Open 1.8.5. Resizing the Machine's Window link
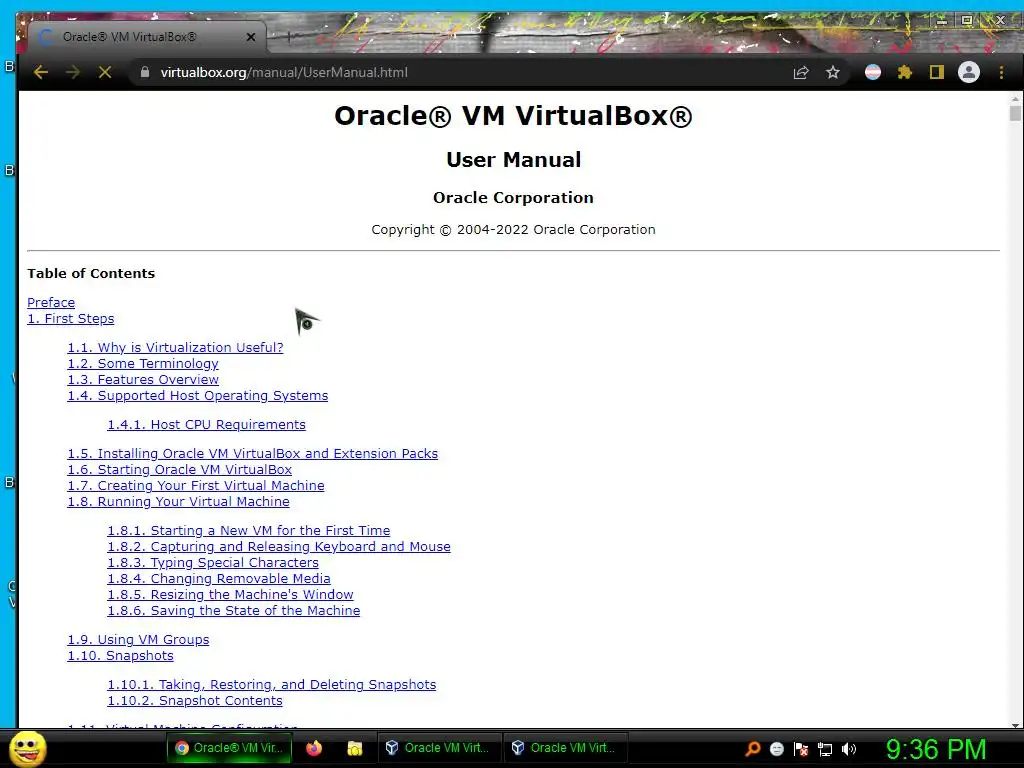1024x768 pixels. 231,594
